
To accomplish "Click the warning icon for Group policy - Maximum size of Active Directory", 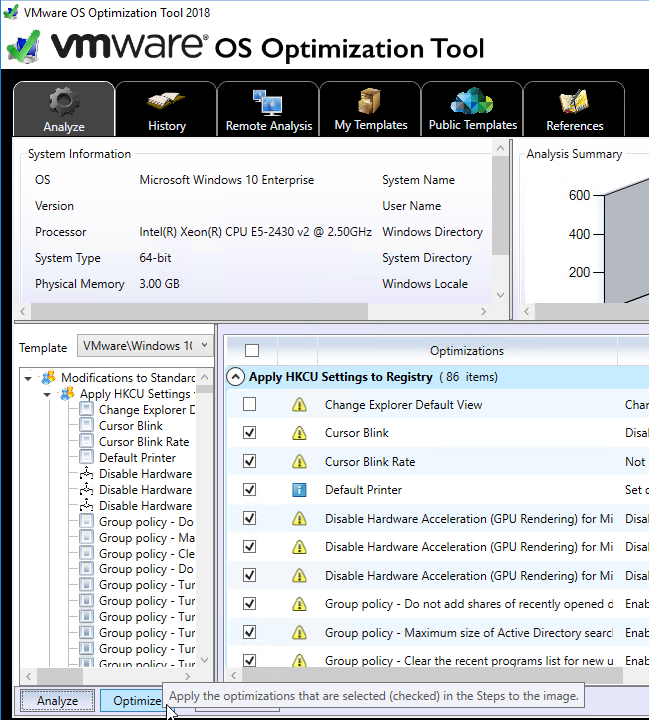I will 299,633.
